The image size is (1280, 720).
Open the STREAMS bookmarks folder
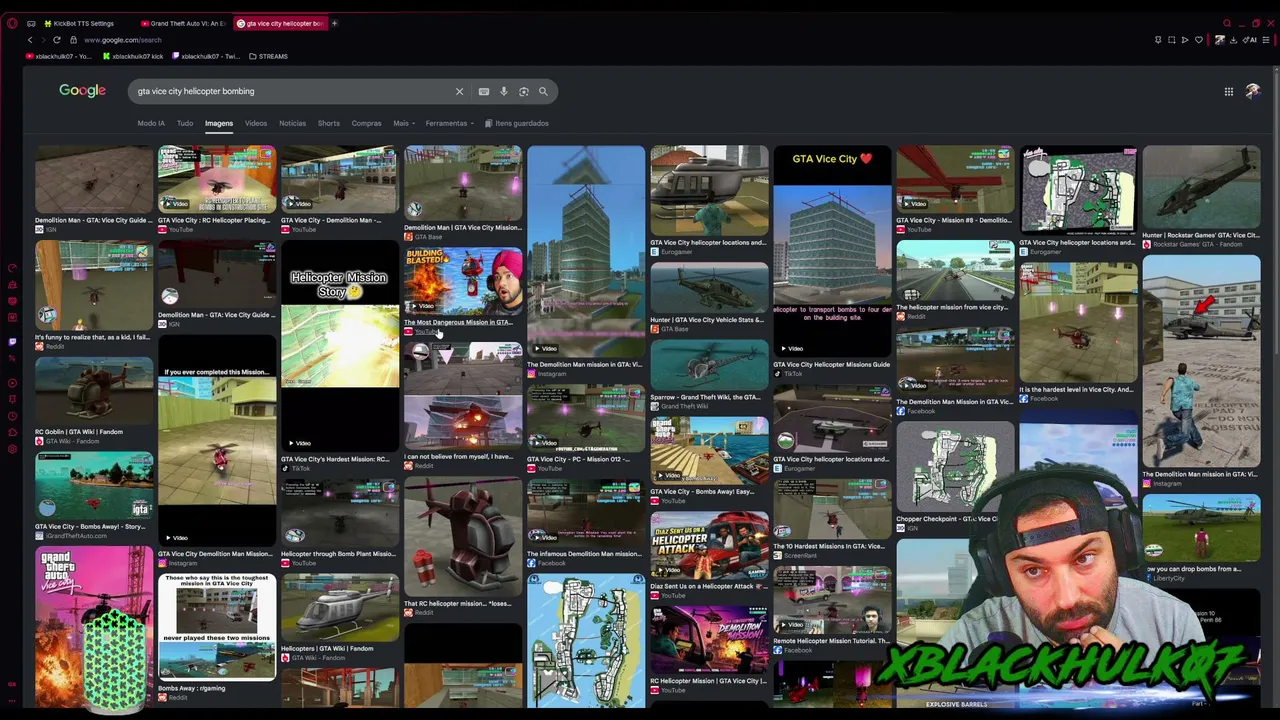point(268,56)
